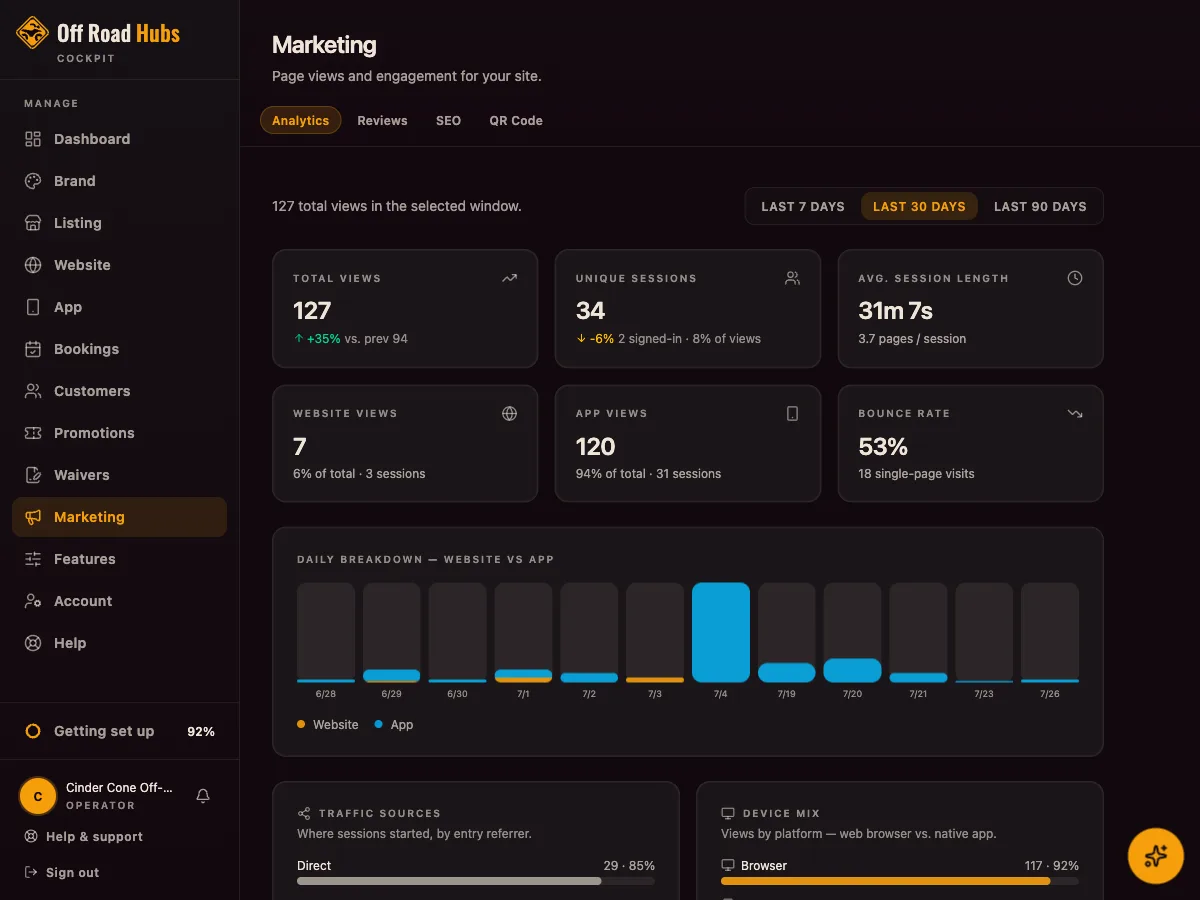1200x900 pixels.
Task: Open the sparkle assistant floating button
Action: (x=1156, y=856)
